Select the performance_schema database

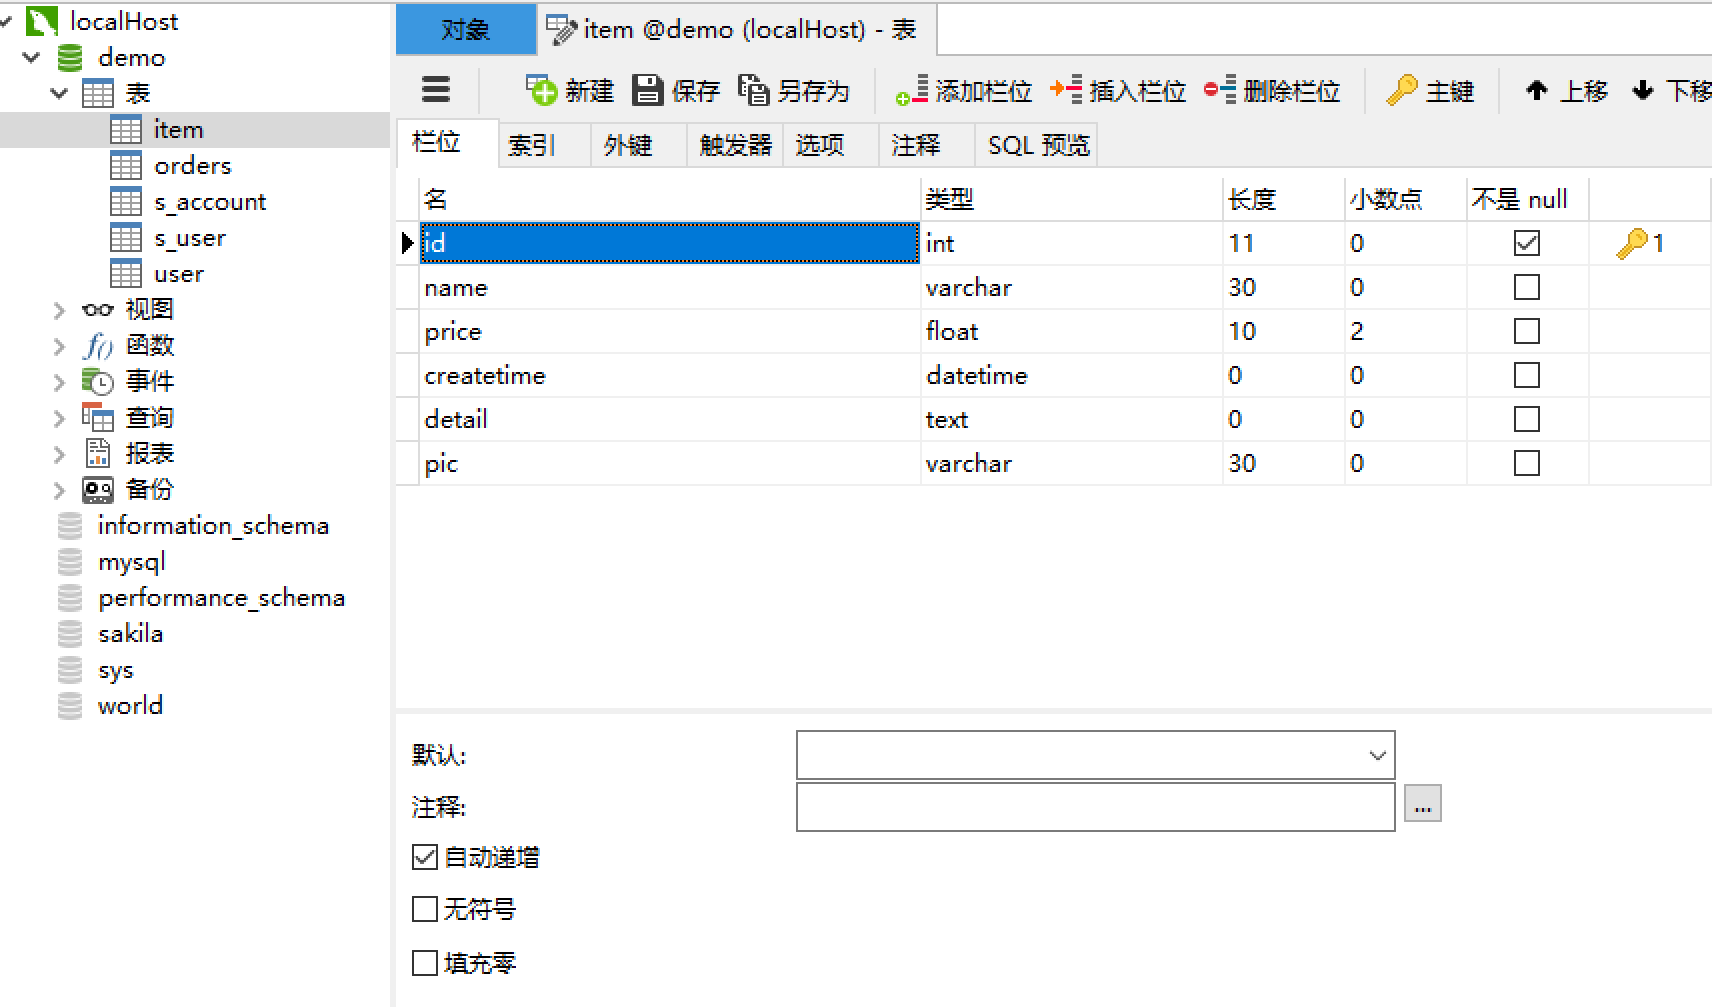221,597
